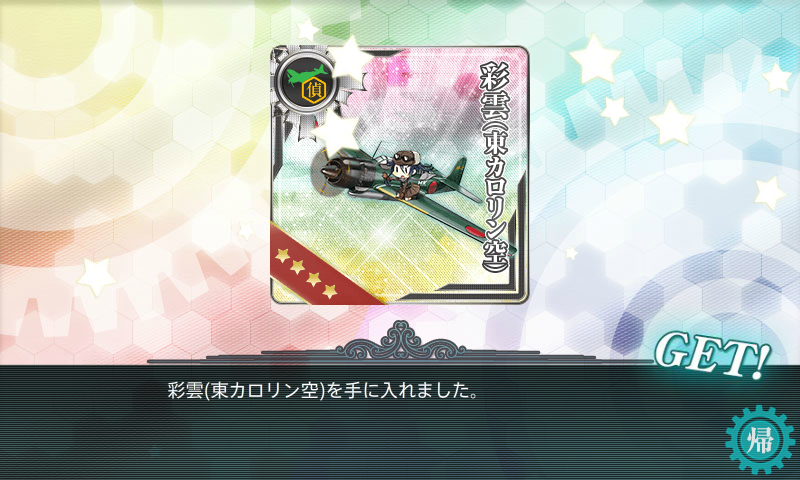Select the 彩雲 equipment card artwork
The height and width of the screenshot is (480, 800).
tap(399, 175)
